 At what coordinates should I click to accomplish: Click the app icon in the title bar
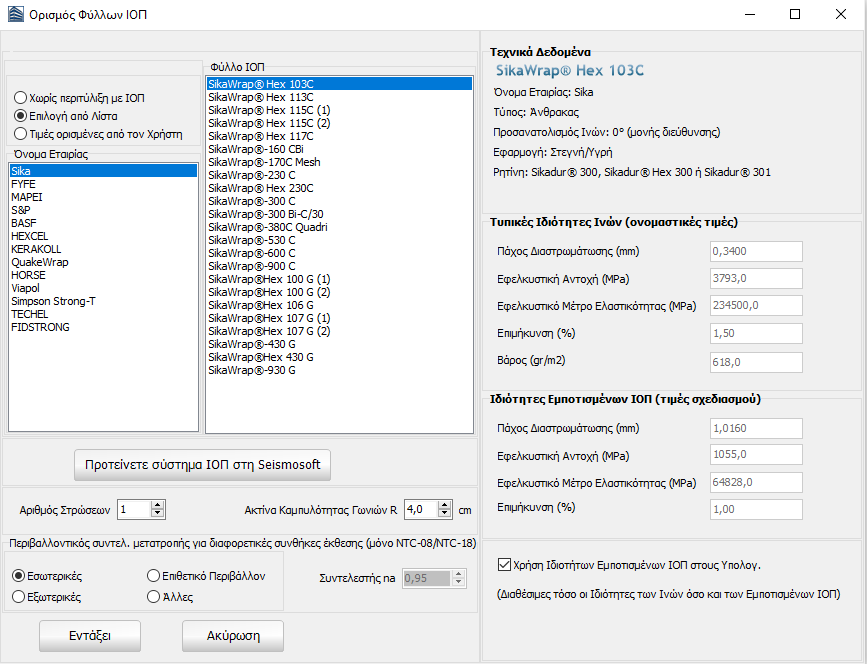(15, 15)
